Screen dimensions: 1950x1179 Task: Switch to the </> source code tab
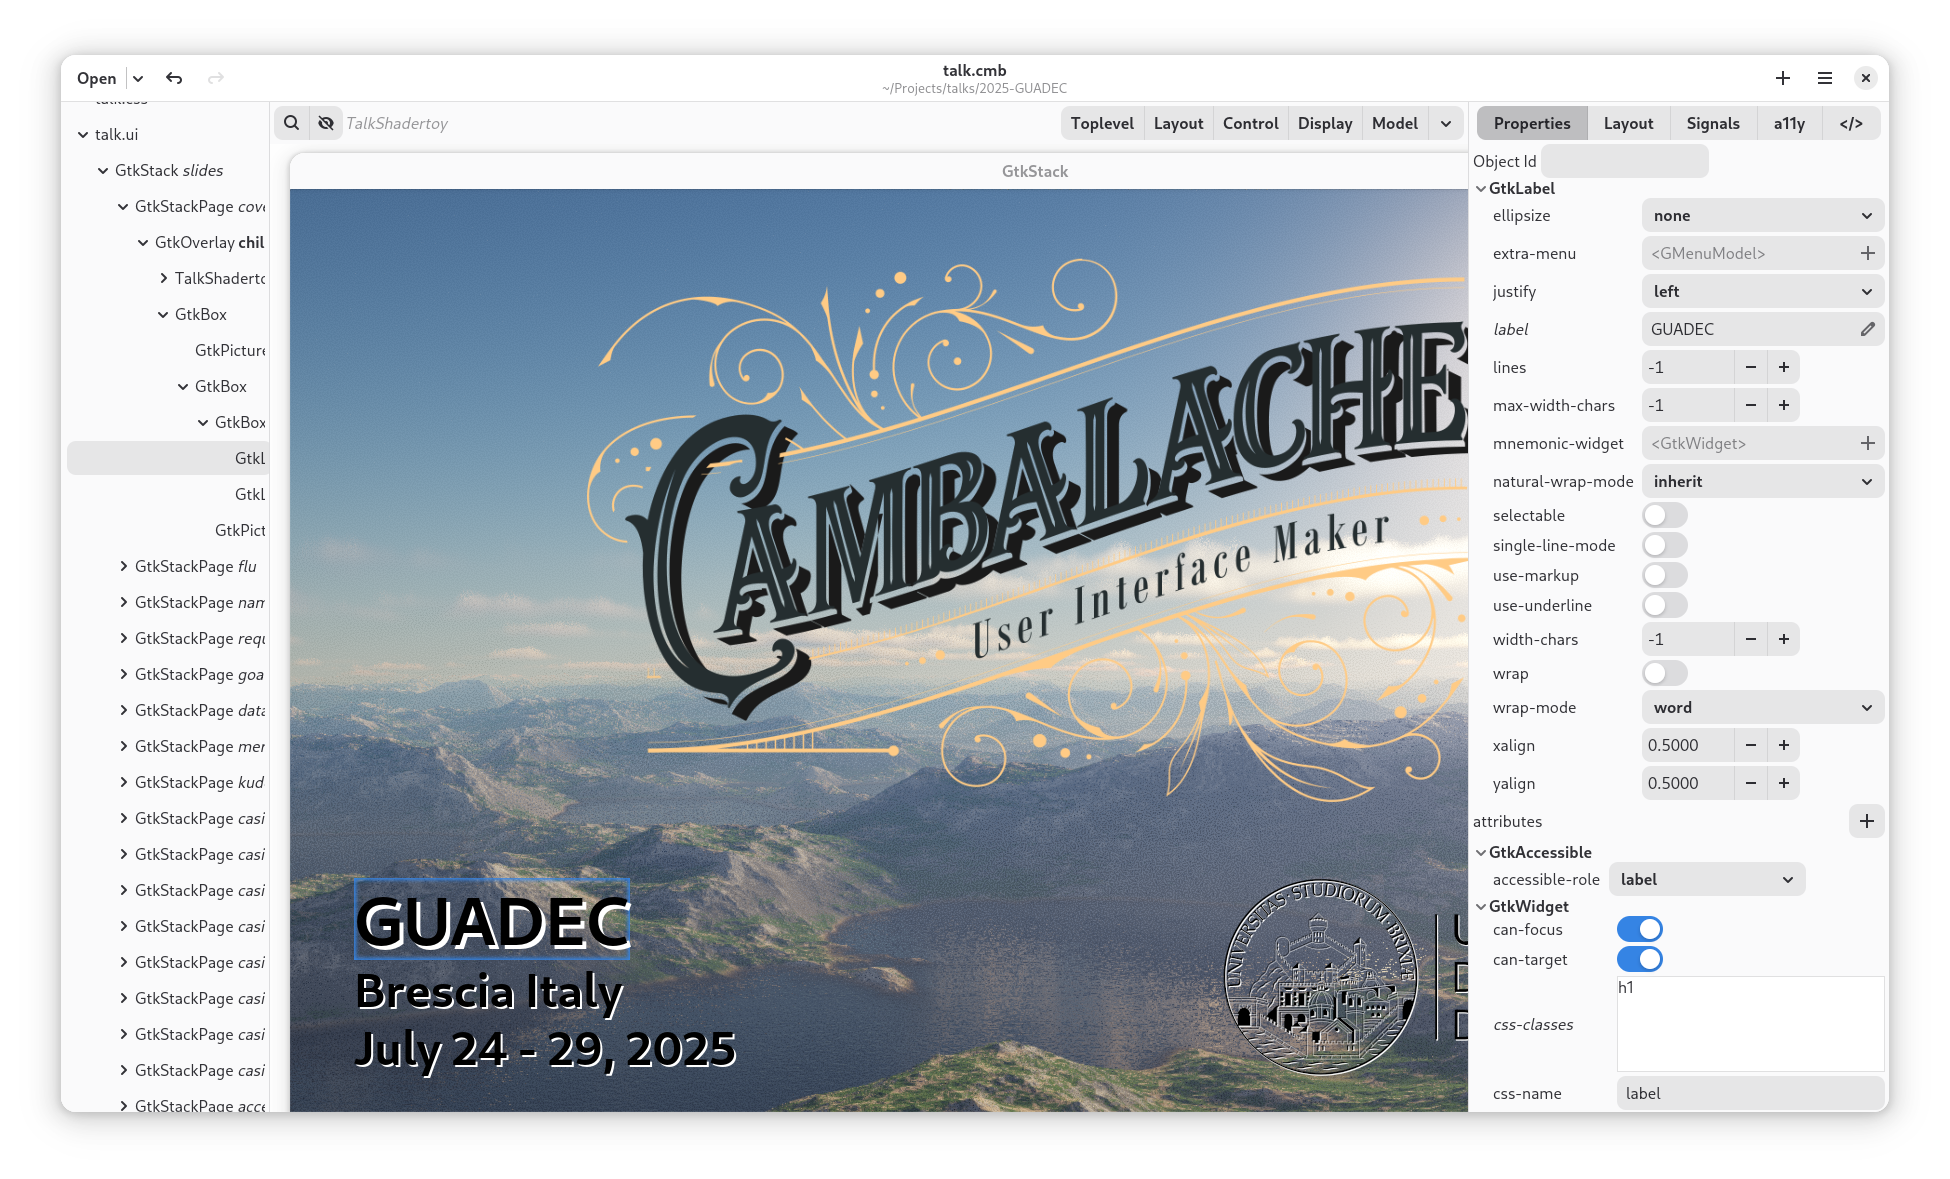point(1850,123)
